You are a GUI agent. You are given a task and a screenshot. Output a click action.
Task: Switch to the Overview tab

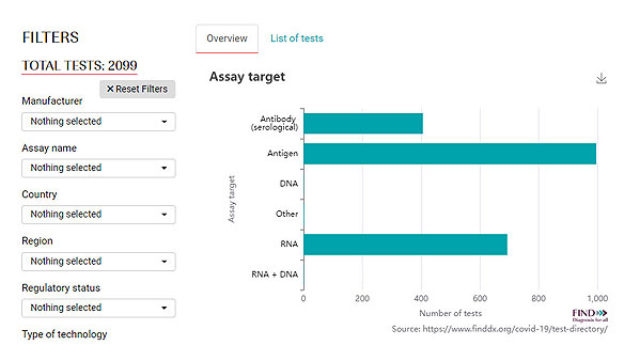point(227,38)
